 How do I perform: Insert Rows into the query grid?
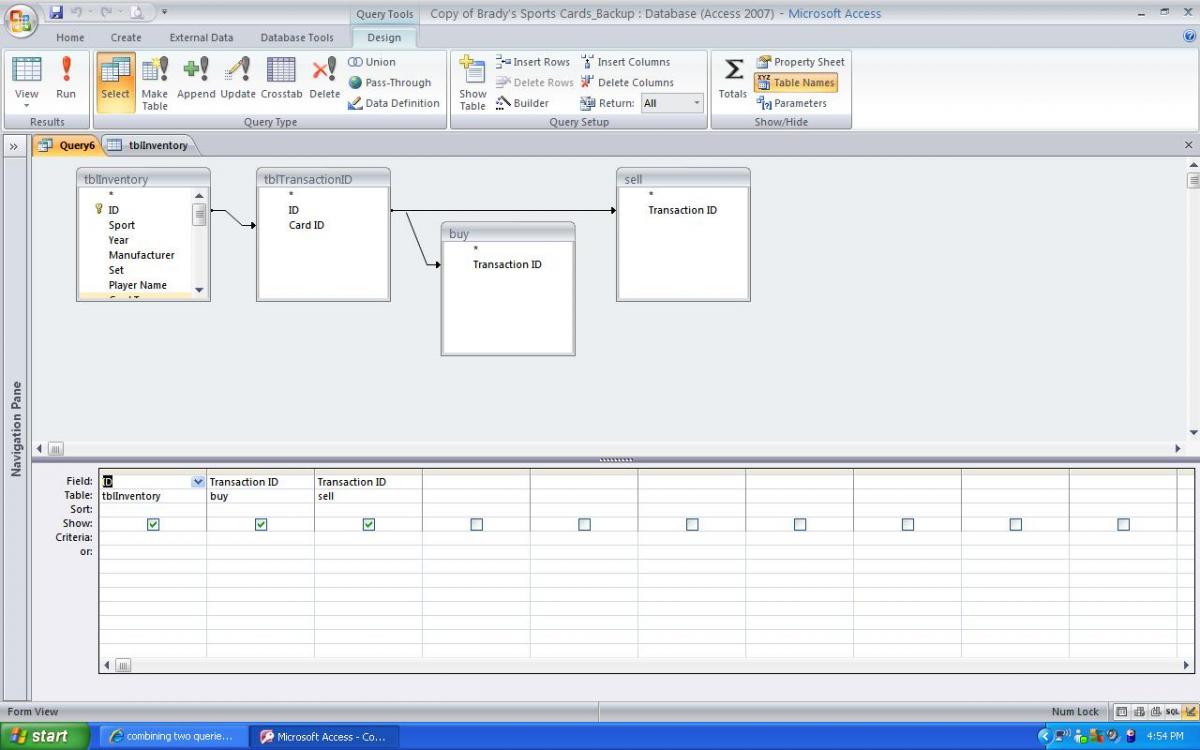(x=533, y=62)
